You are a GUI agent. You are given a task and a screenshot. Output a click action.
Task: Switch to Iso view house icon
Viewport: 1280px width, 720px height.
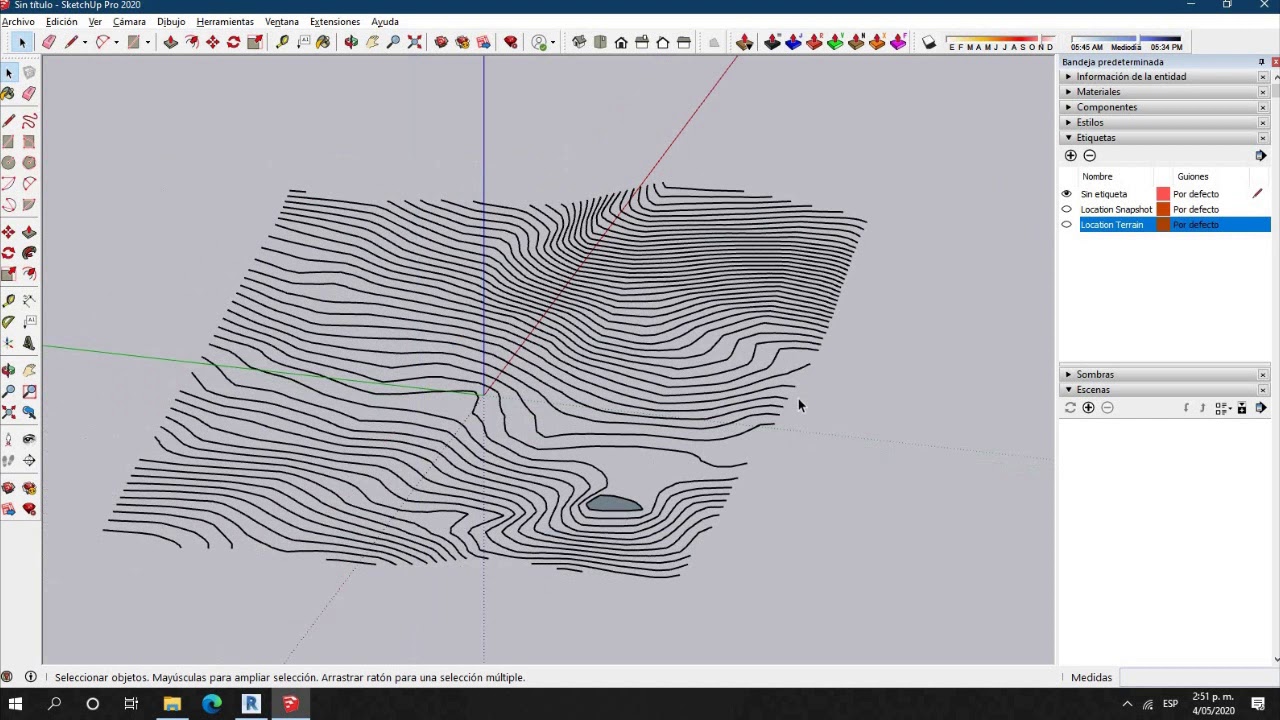[x=579, y=42]
